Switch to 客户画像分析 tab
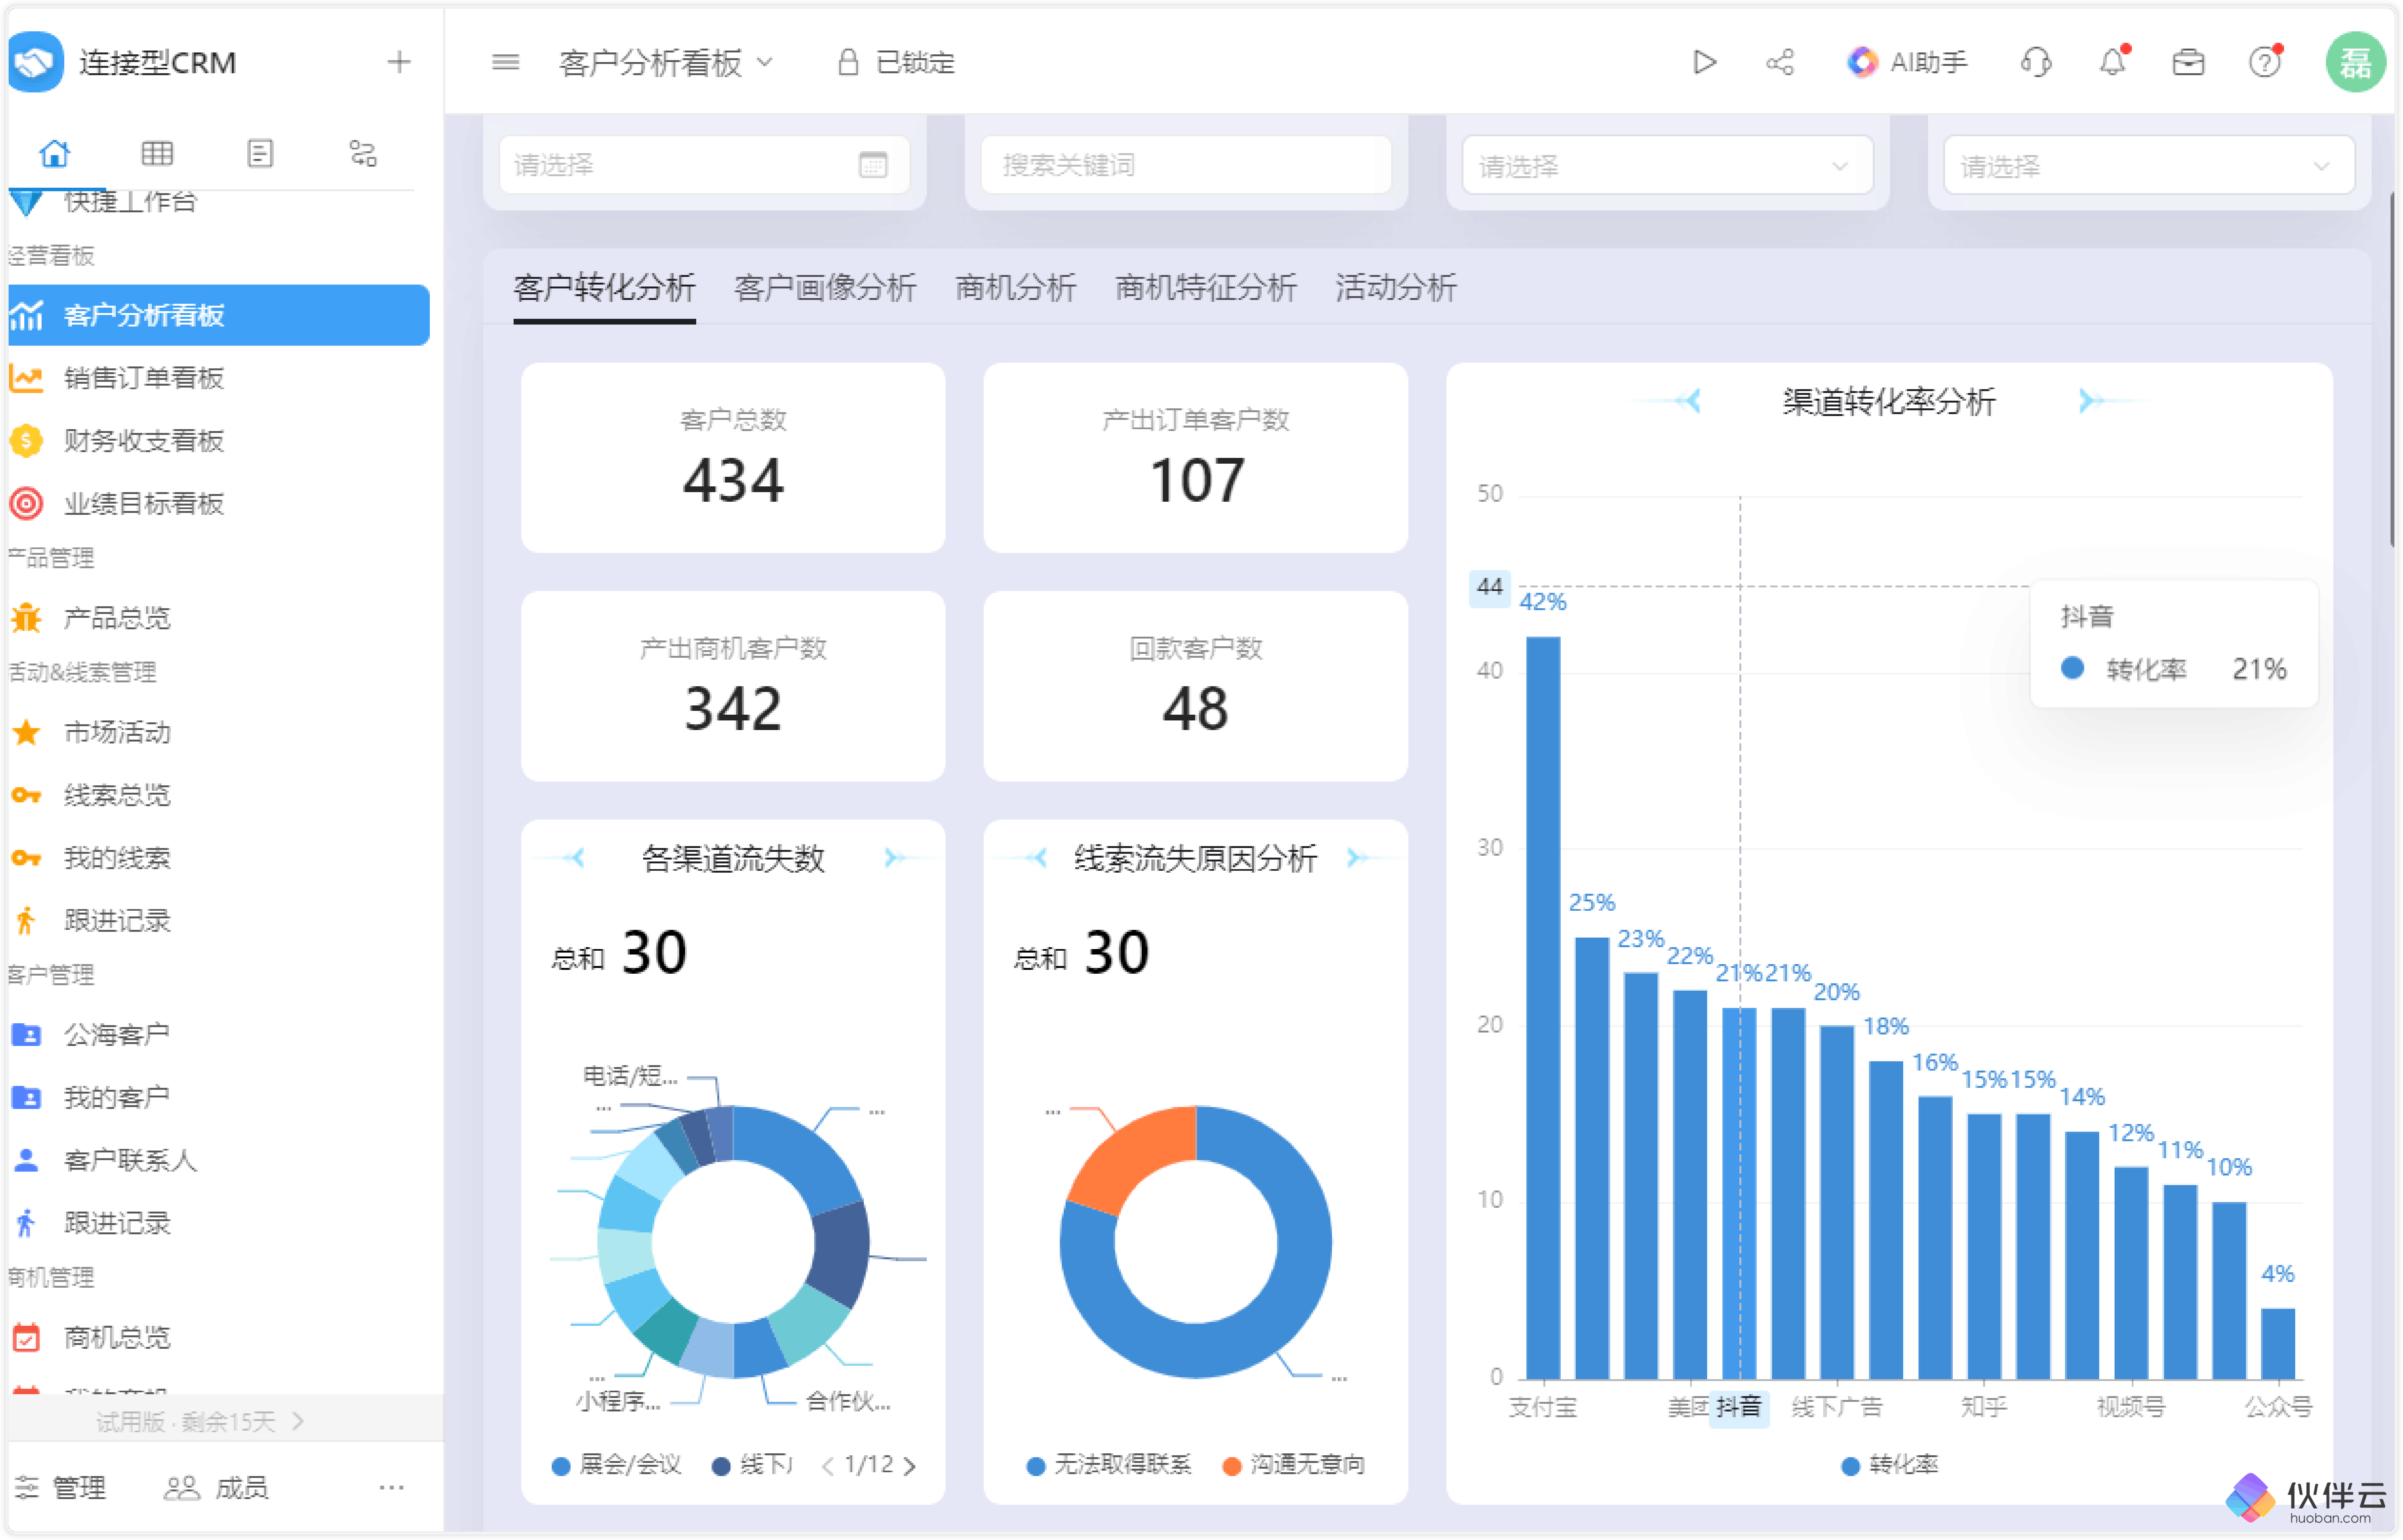 click(825, 288)
